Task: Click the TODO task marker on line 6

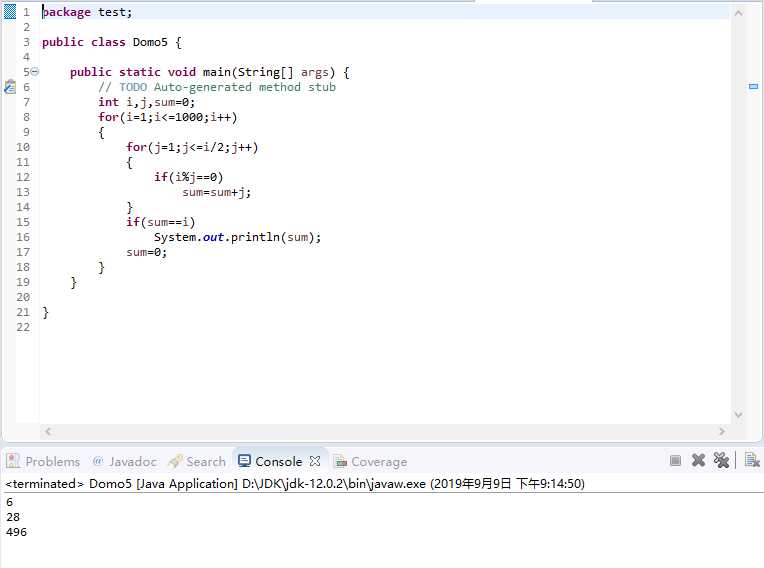Action: tap(10, 87)
